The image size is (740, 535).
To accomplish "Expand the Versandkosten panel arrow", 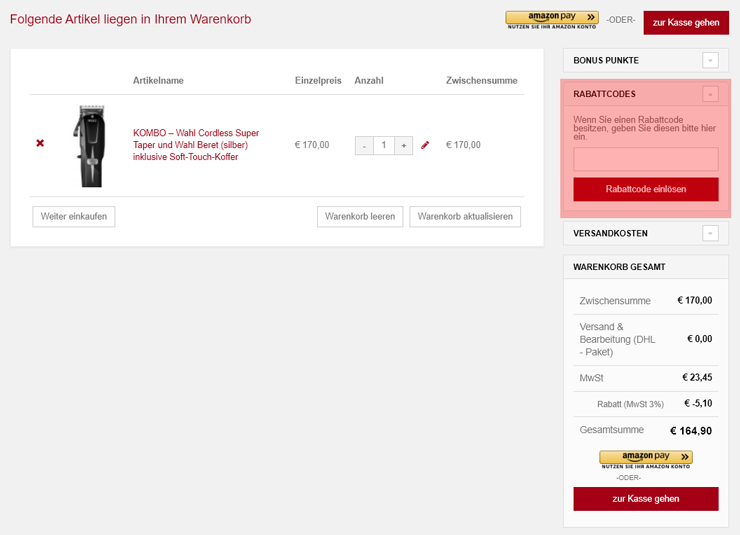I will (x=710, y=233).
